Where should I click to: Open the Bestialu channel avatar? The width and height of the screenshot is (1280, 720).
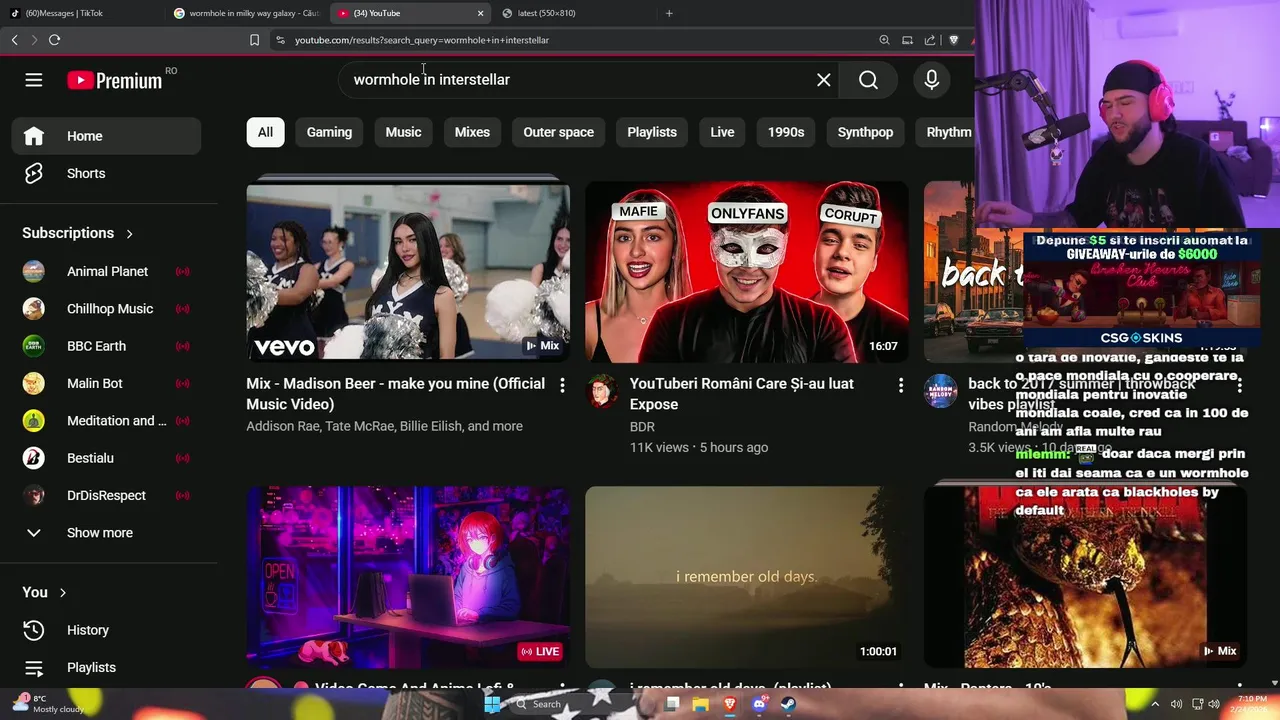pyautogui.click(x=34, y=458)
